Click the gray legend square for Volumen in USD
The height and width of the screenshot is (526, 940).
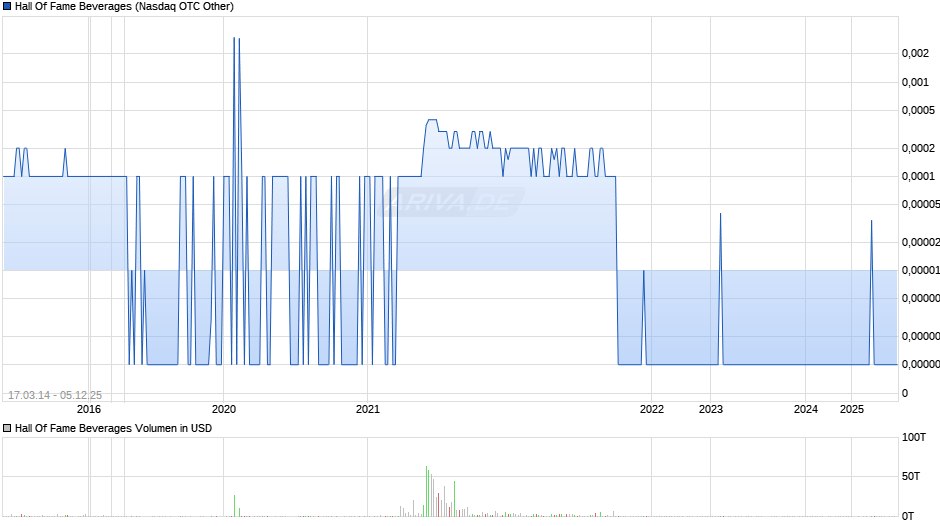(x=7, y=428)
